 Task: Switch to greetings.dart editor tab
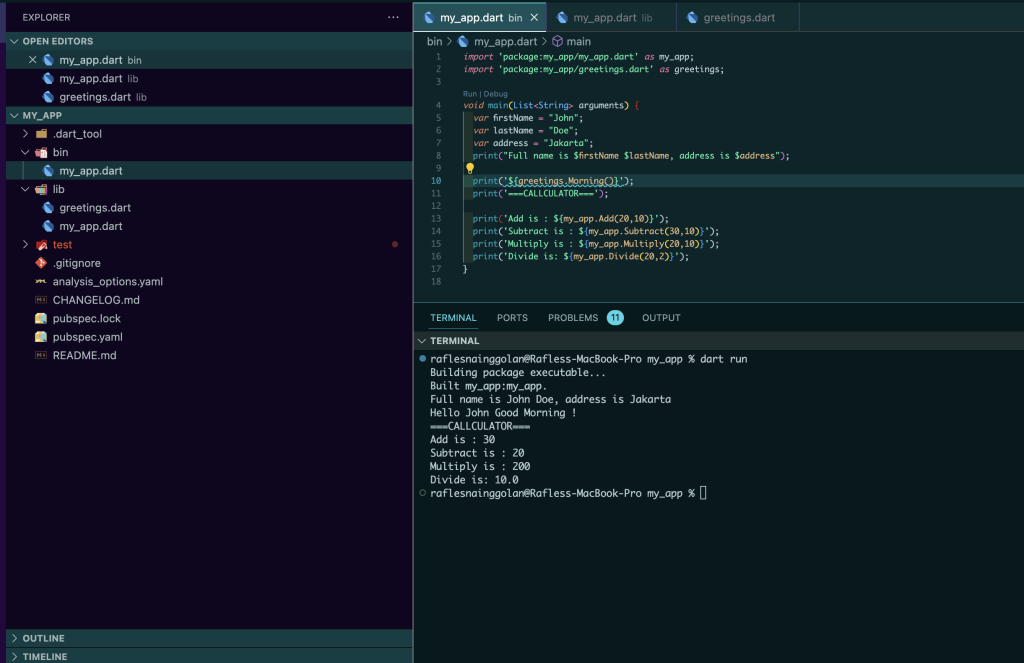tap(738, 18)
